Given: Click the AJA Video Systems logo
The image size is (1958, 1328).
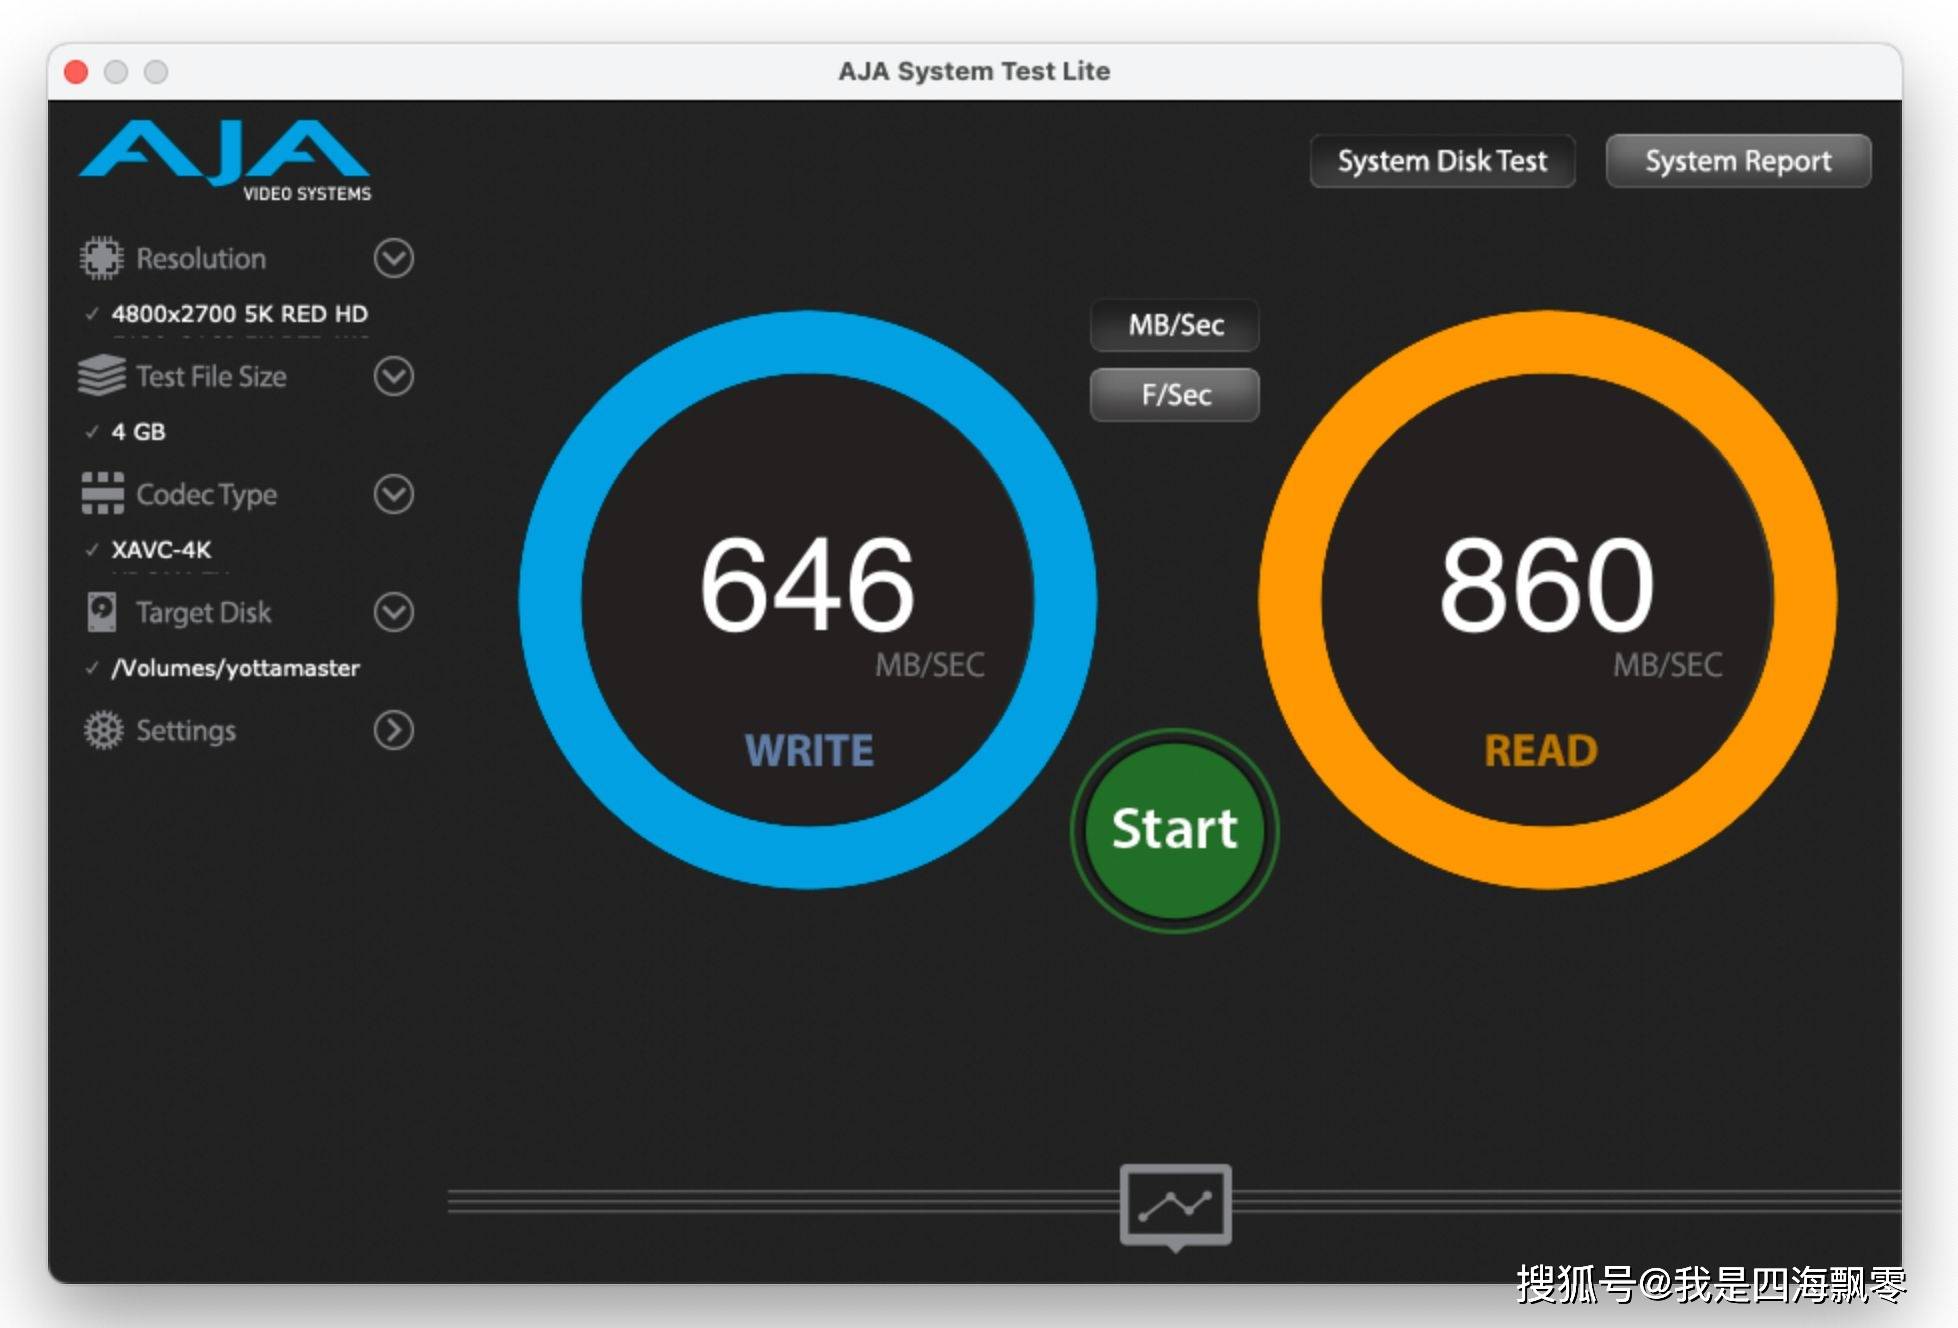Looking at the screenshot, I should 225,160.
